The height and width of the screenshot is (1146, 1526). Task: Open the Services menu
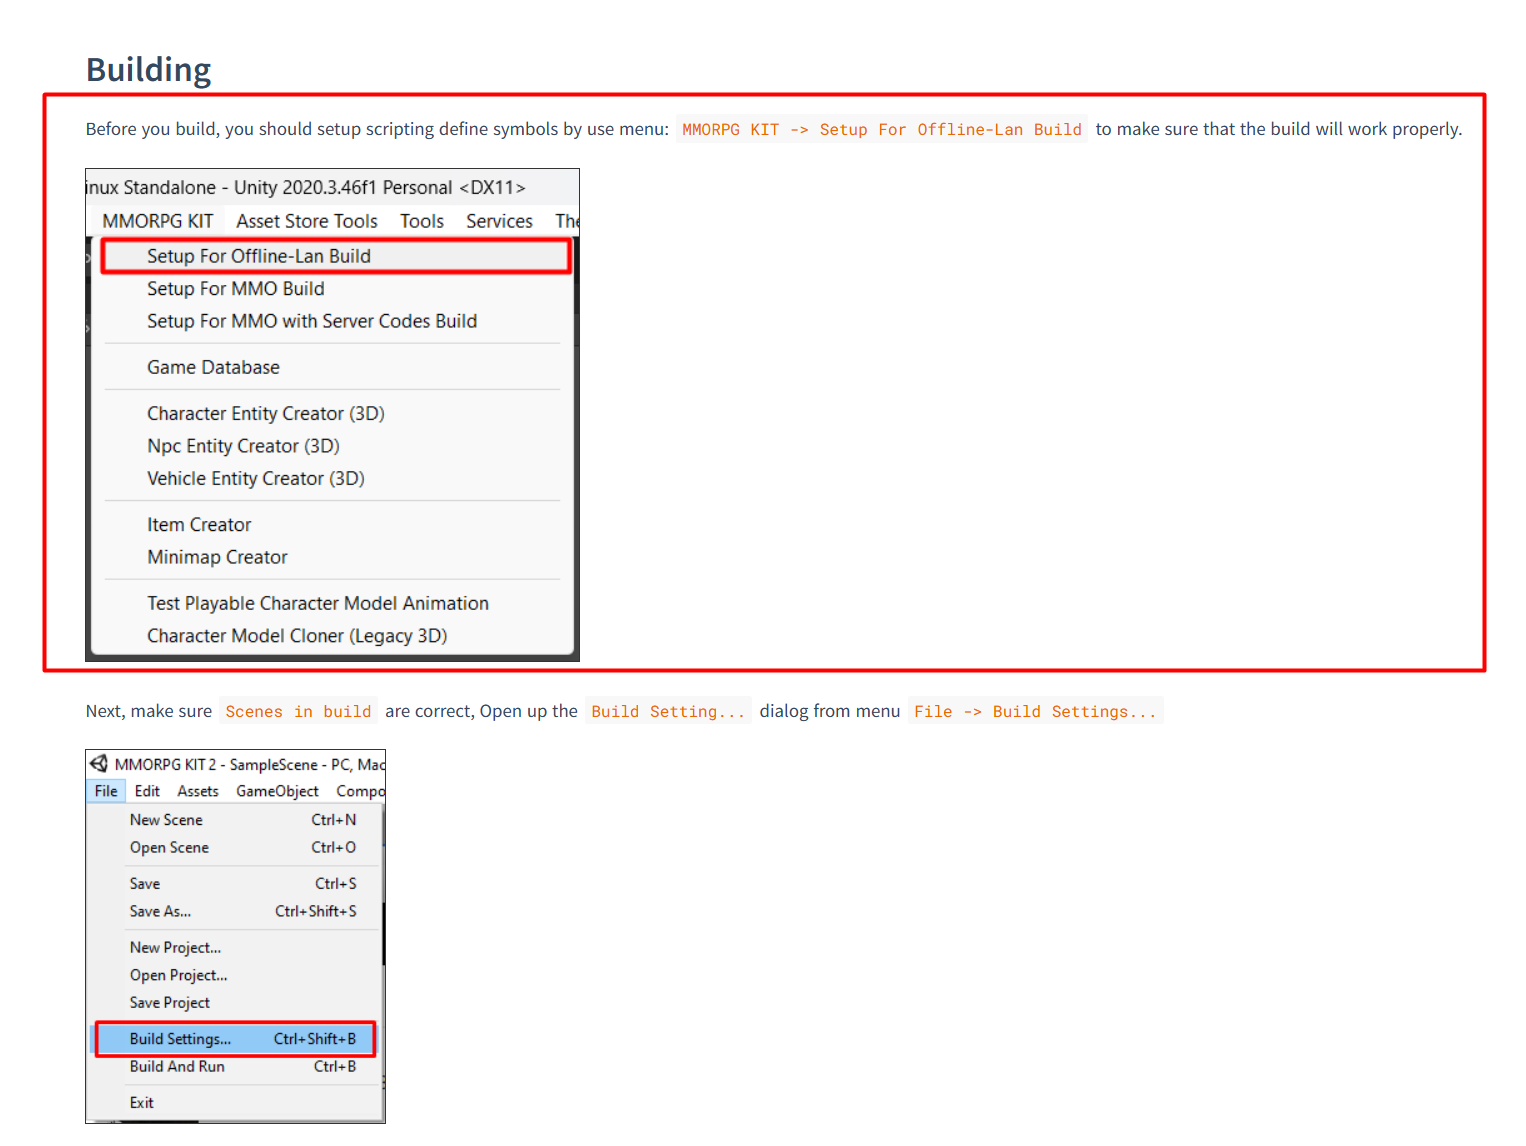click(x=498, y=221)
